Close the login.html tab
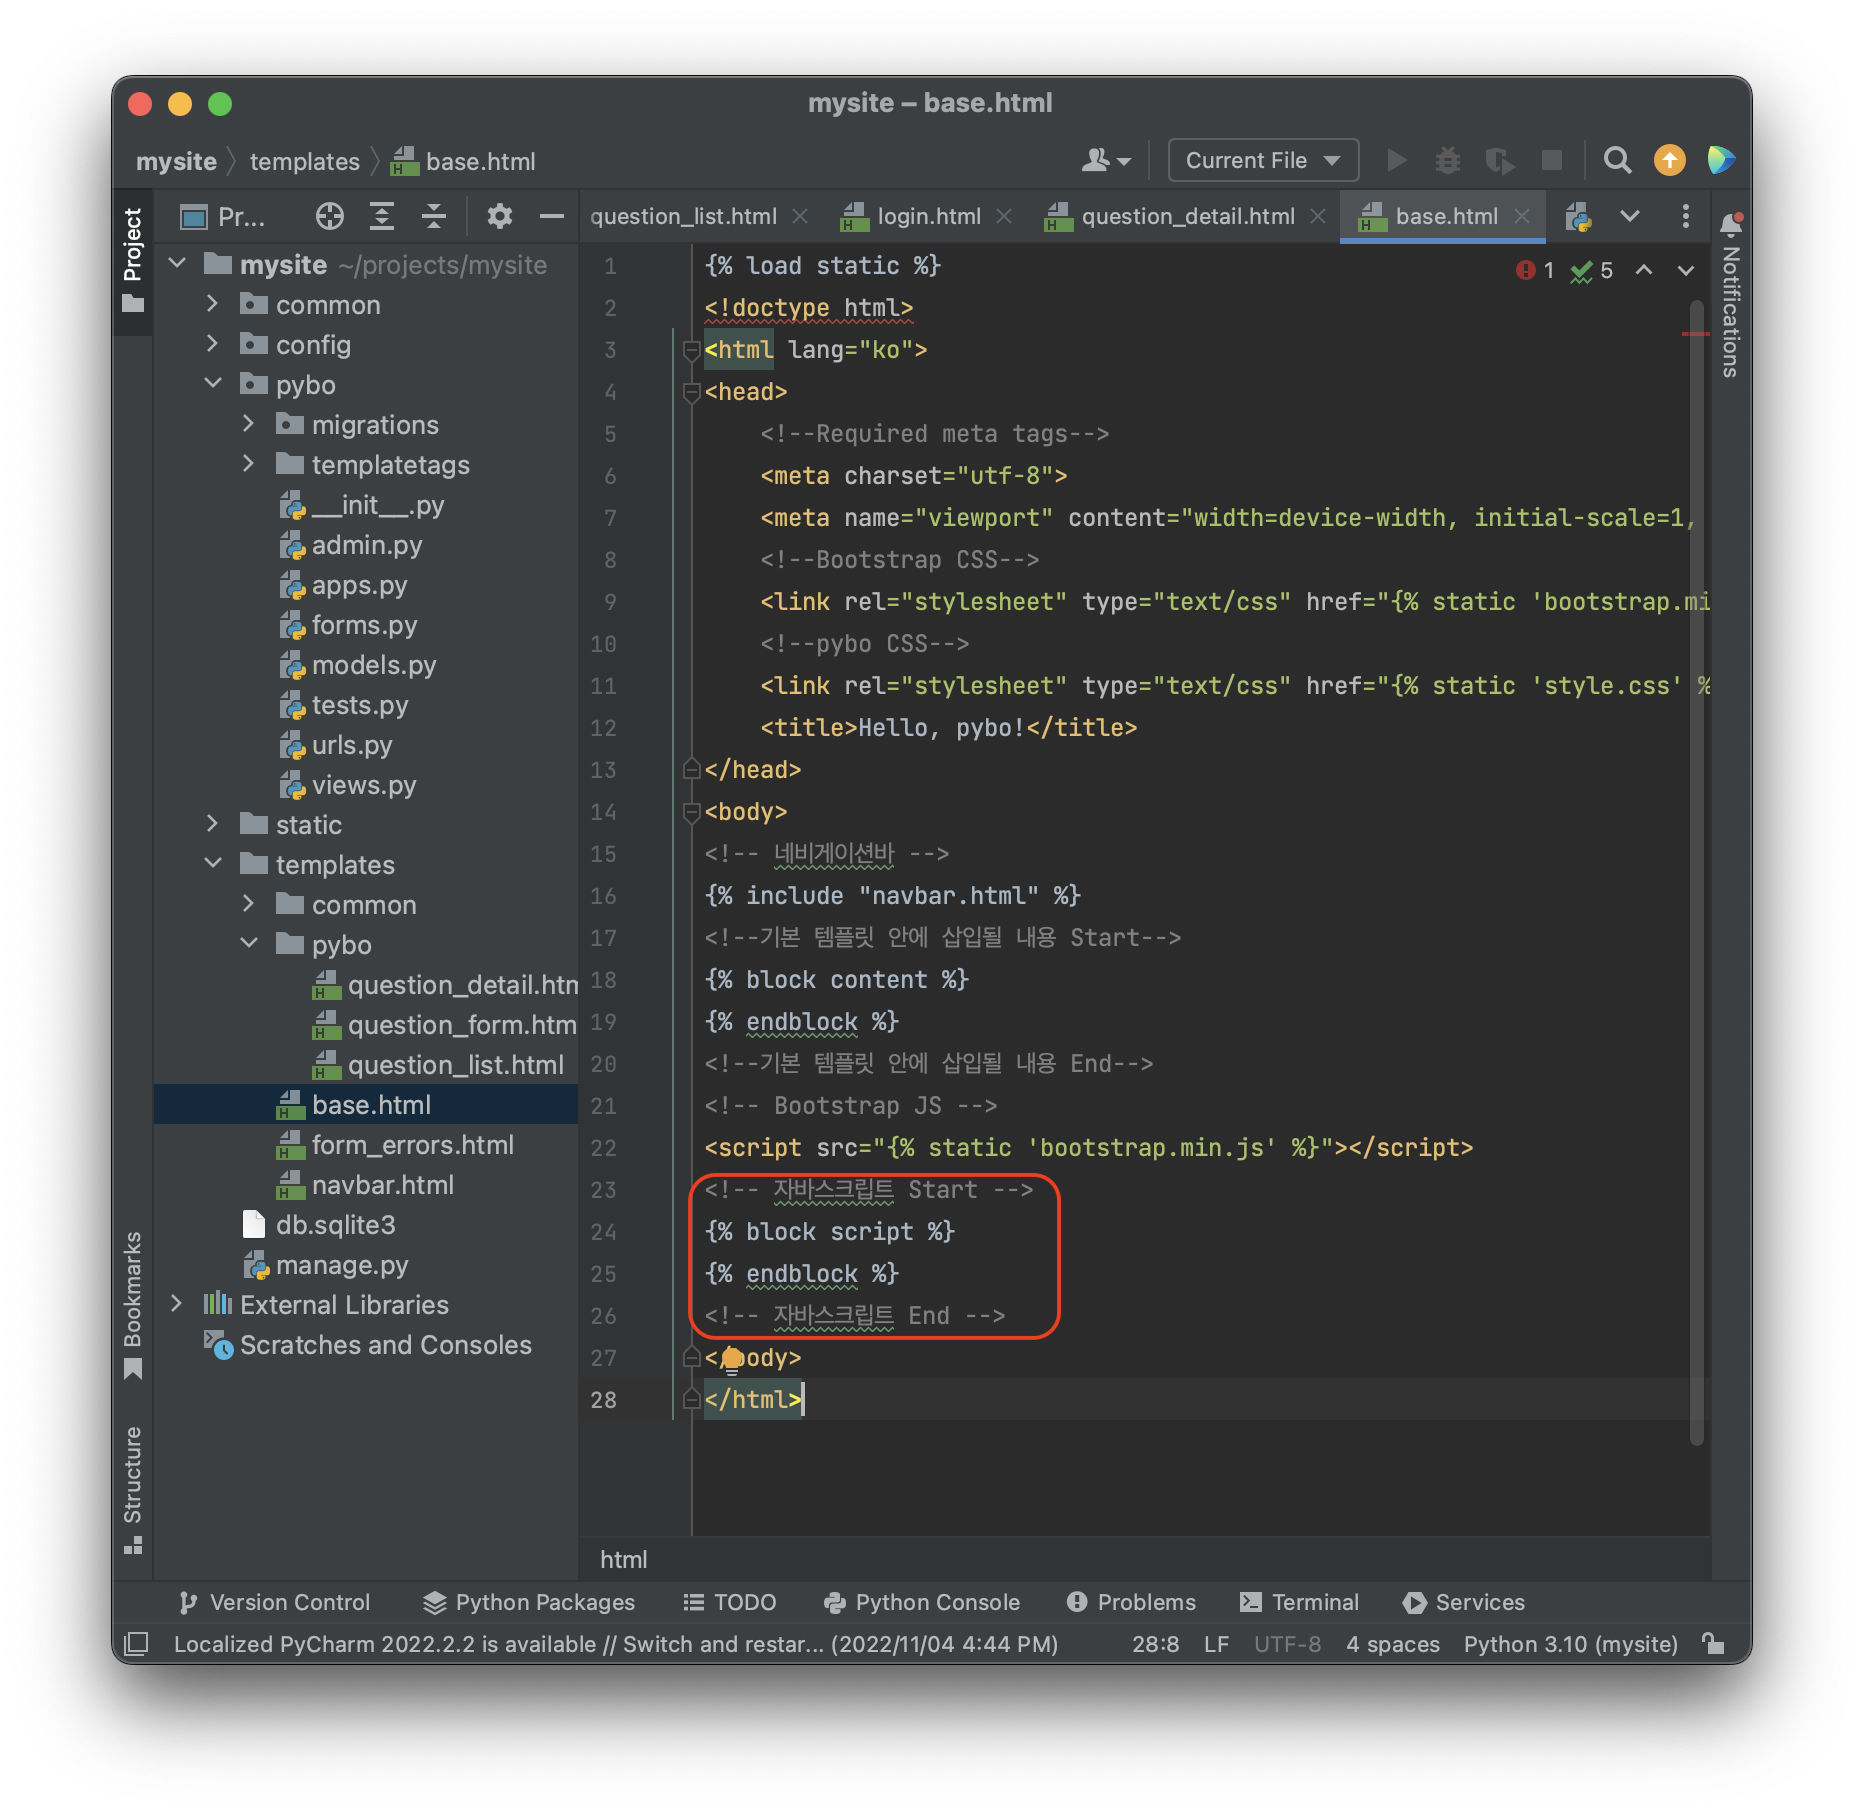This screenshot has width=1864, height=1812. (x=1004, y=216)
